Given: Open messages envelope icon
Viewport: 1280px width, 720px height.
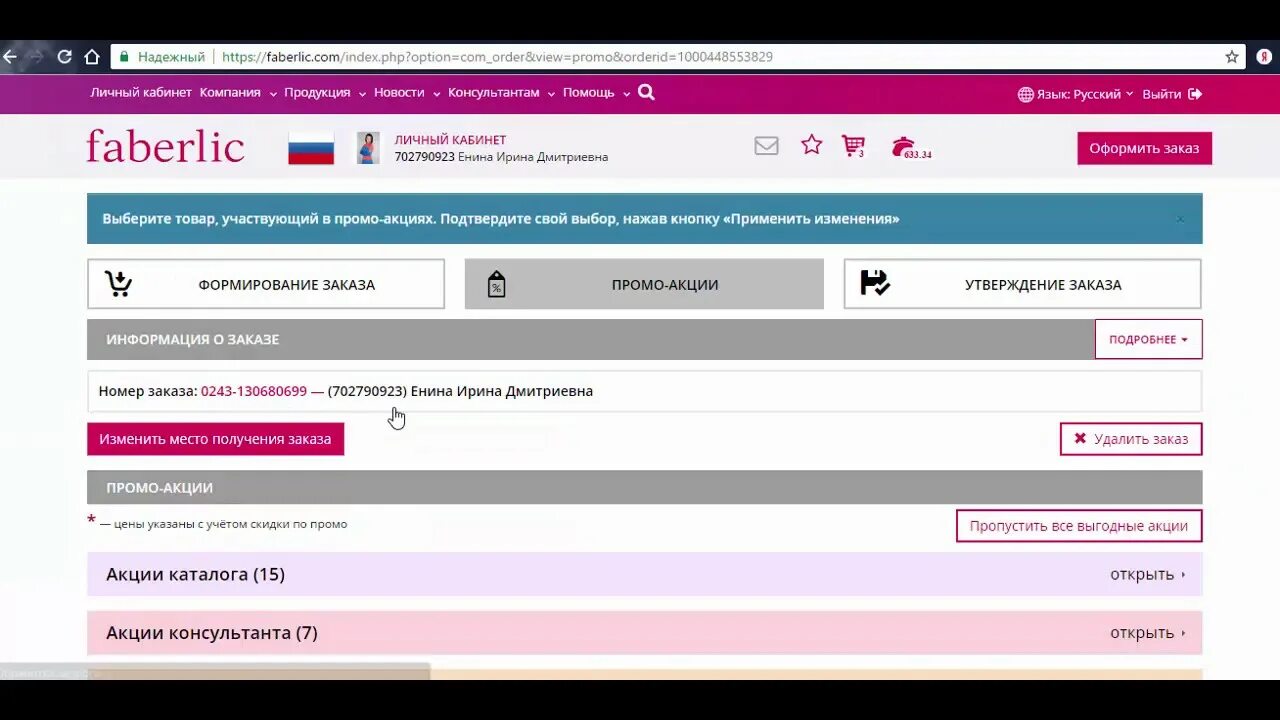Looking at the screenshot, I should [x=766, y=146].
